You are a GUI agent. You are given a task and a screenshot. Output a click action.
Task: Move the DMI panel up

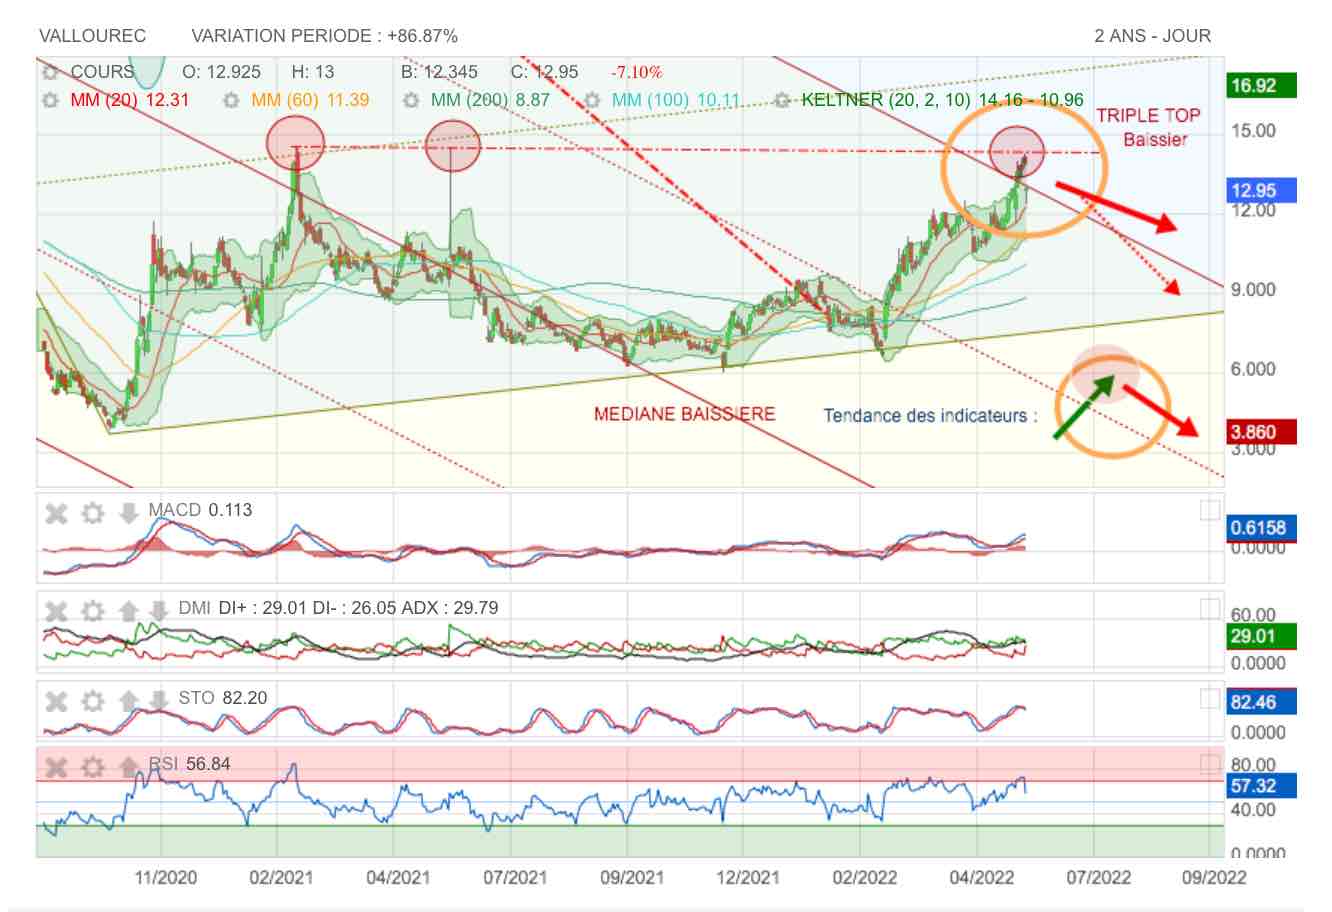pyautogui.click(x=128, y=611)
